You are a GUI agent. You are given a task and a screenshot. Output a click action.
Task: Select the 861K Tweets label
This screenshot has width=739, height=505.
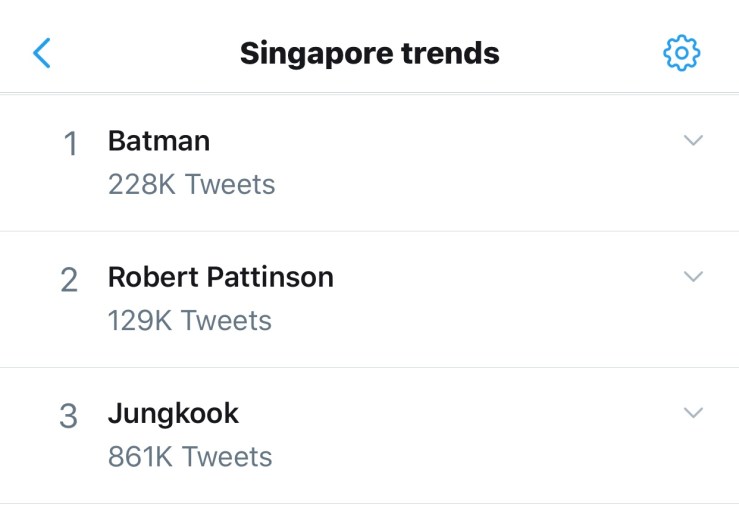(190, 457)
